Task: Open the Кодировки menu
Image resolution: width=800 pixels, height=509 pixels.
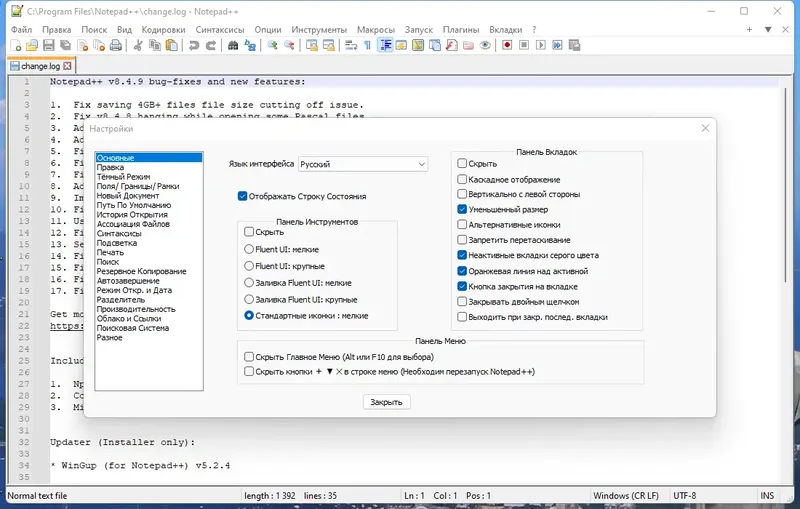Action: [x=163, y=30]
